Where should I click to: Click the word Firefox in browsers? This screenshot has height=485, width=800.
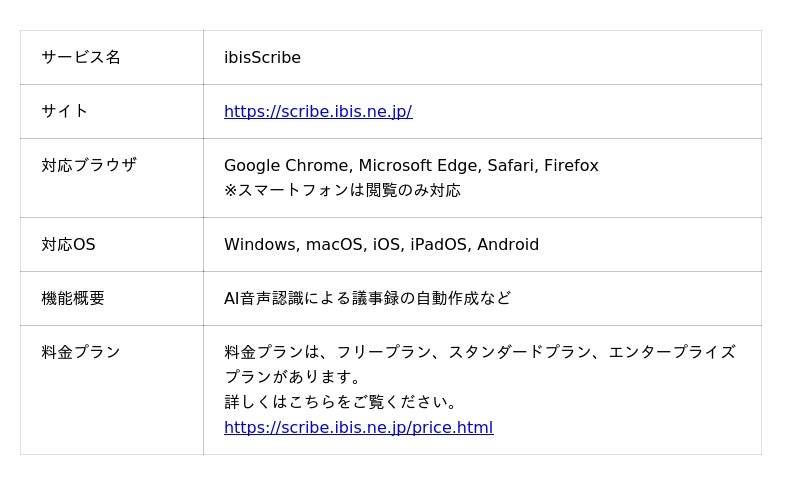tap(571, 165)
